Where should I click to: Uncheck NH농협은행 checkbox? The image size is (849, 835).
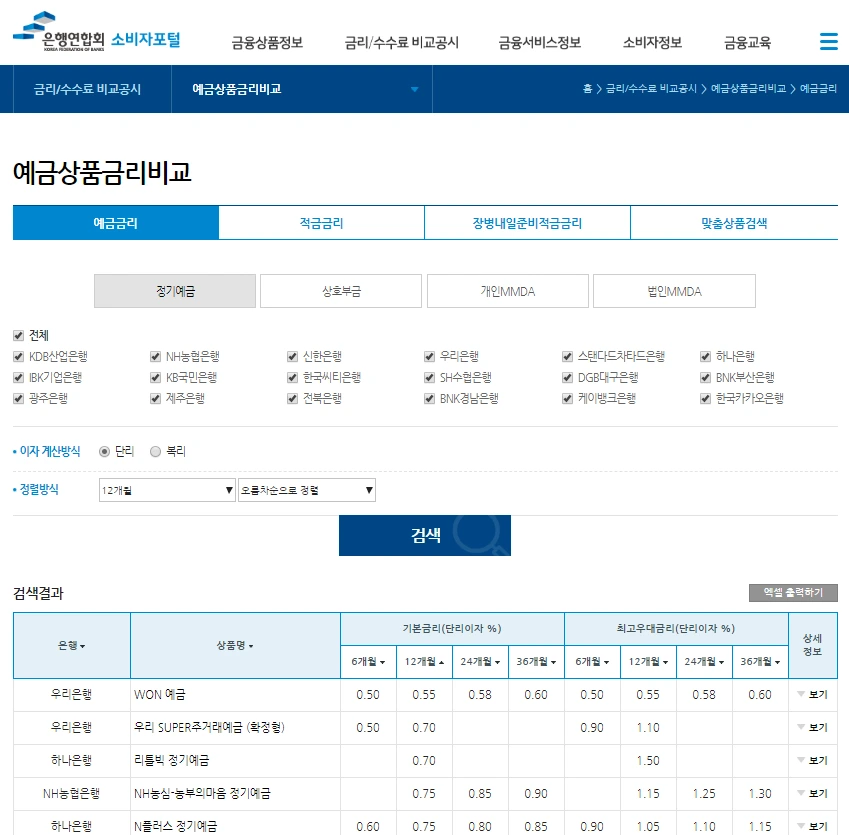click(155, 356)
